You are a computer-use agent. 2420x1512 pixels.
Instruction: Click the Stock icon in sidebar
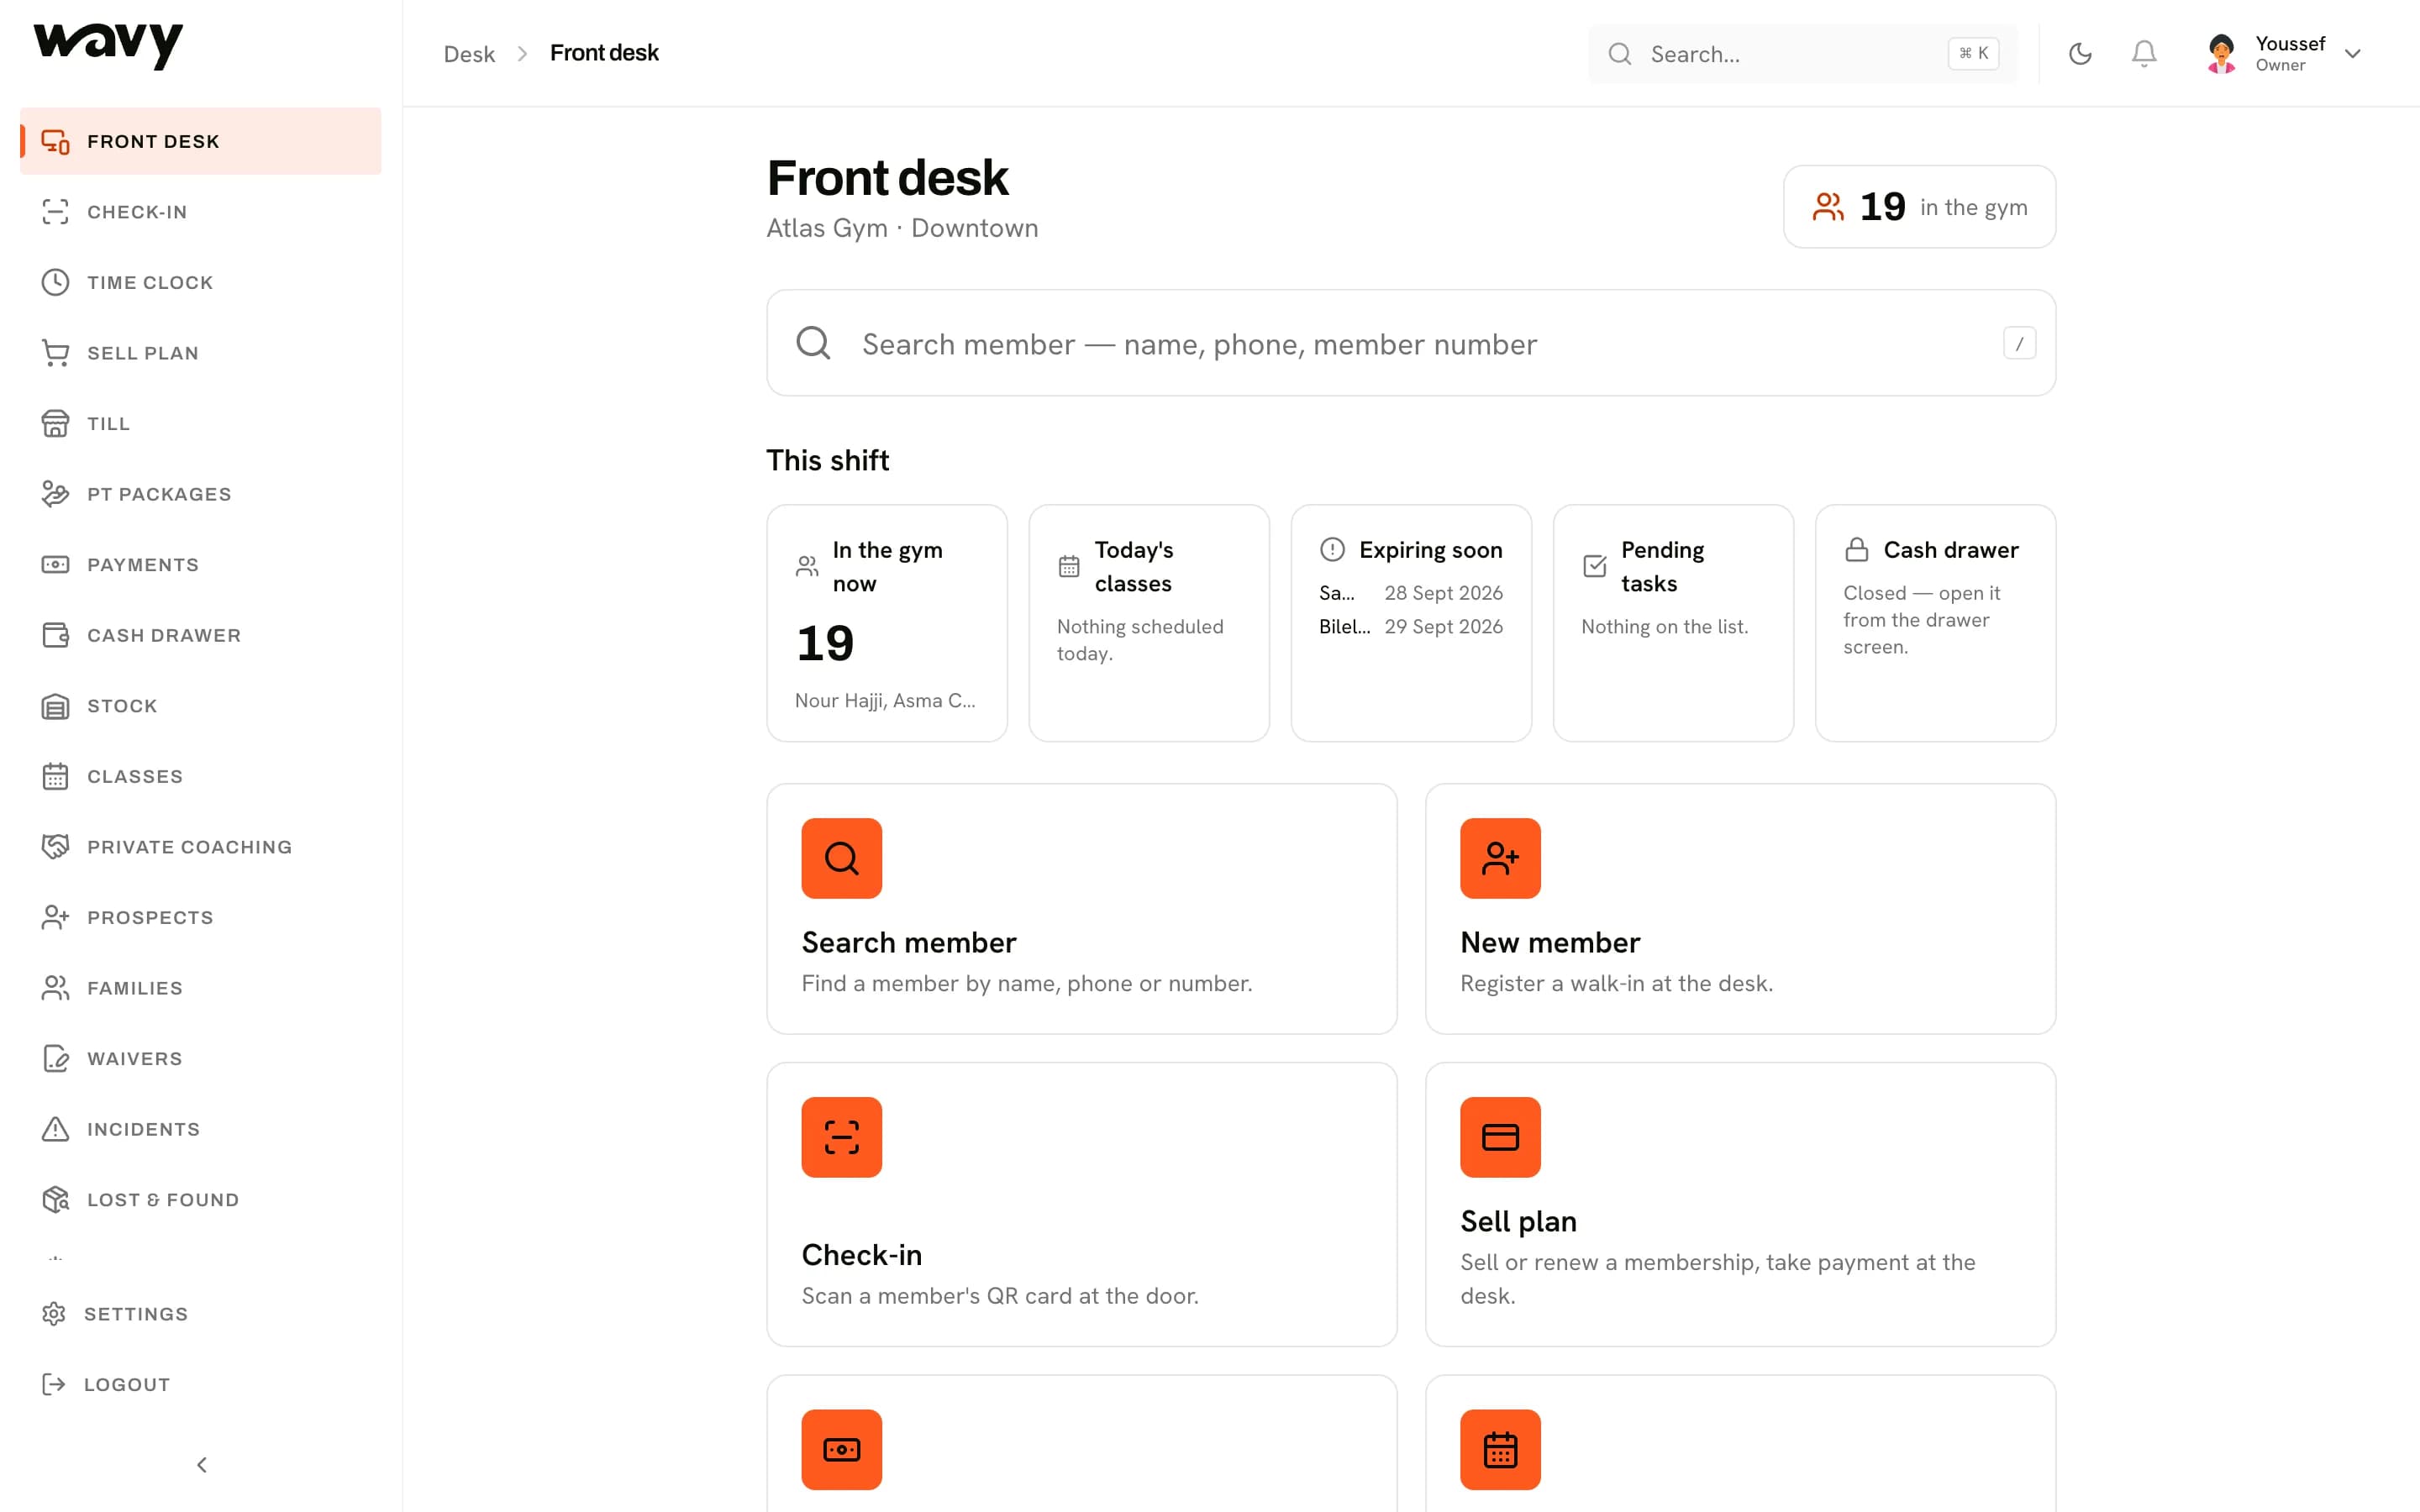point(55,706)
